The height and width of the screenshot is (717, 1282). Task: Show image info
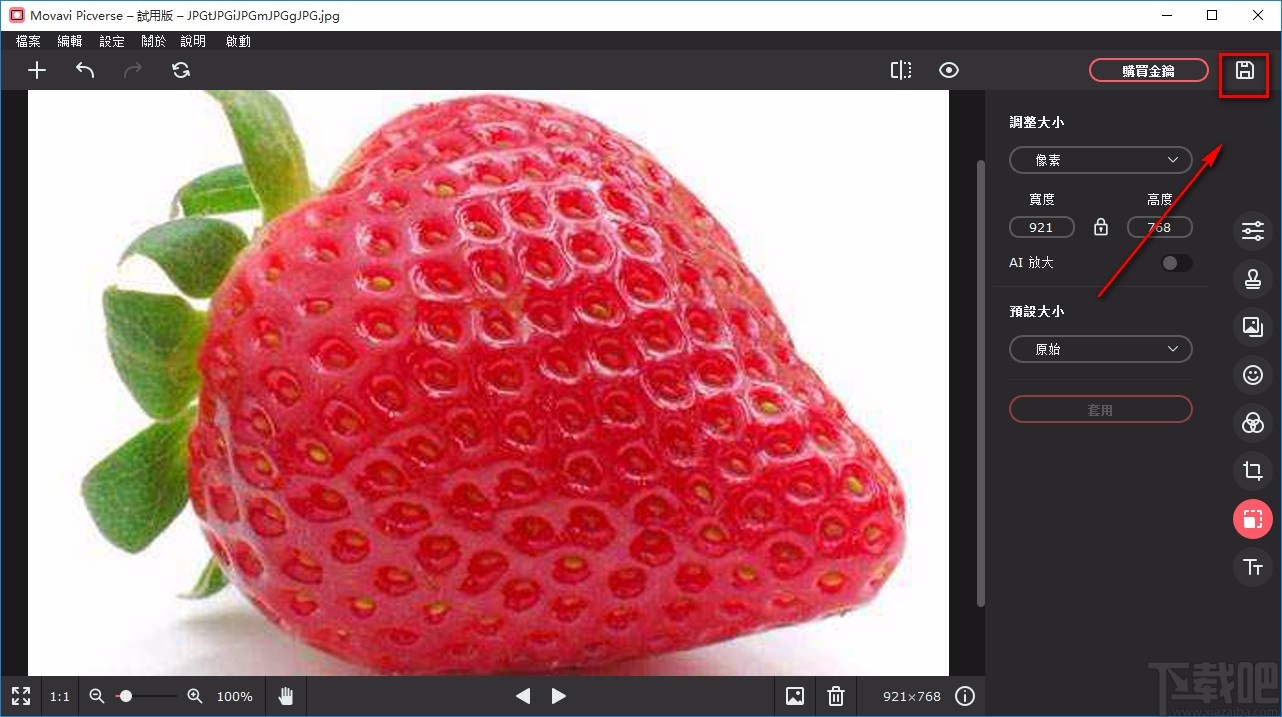(965, 696)
